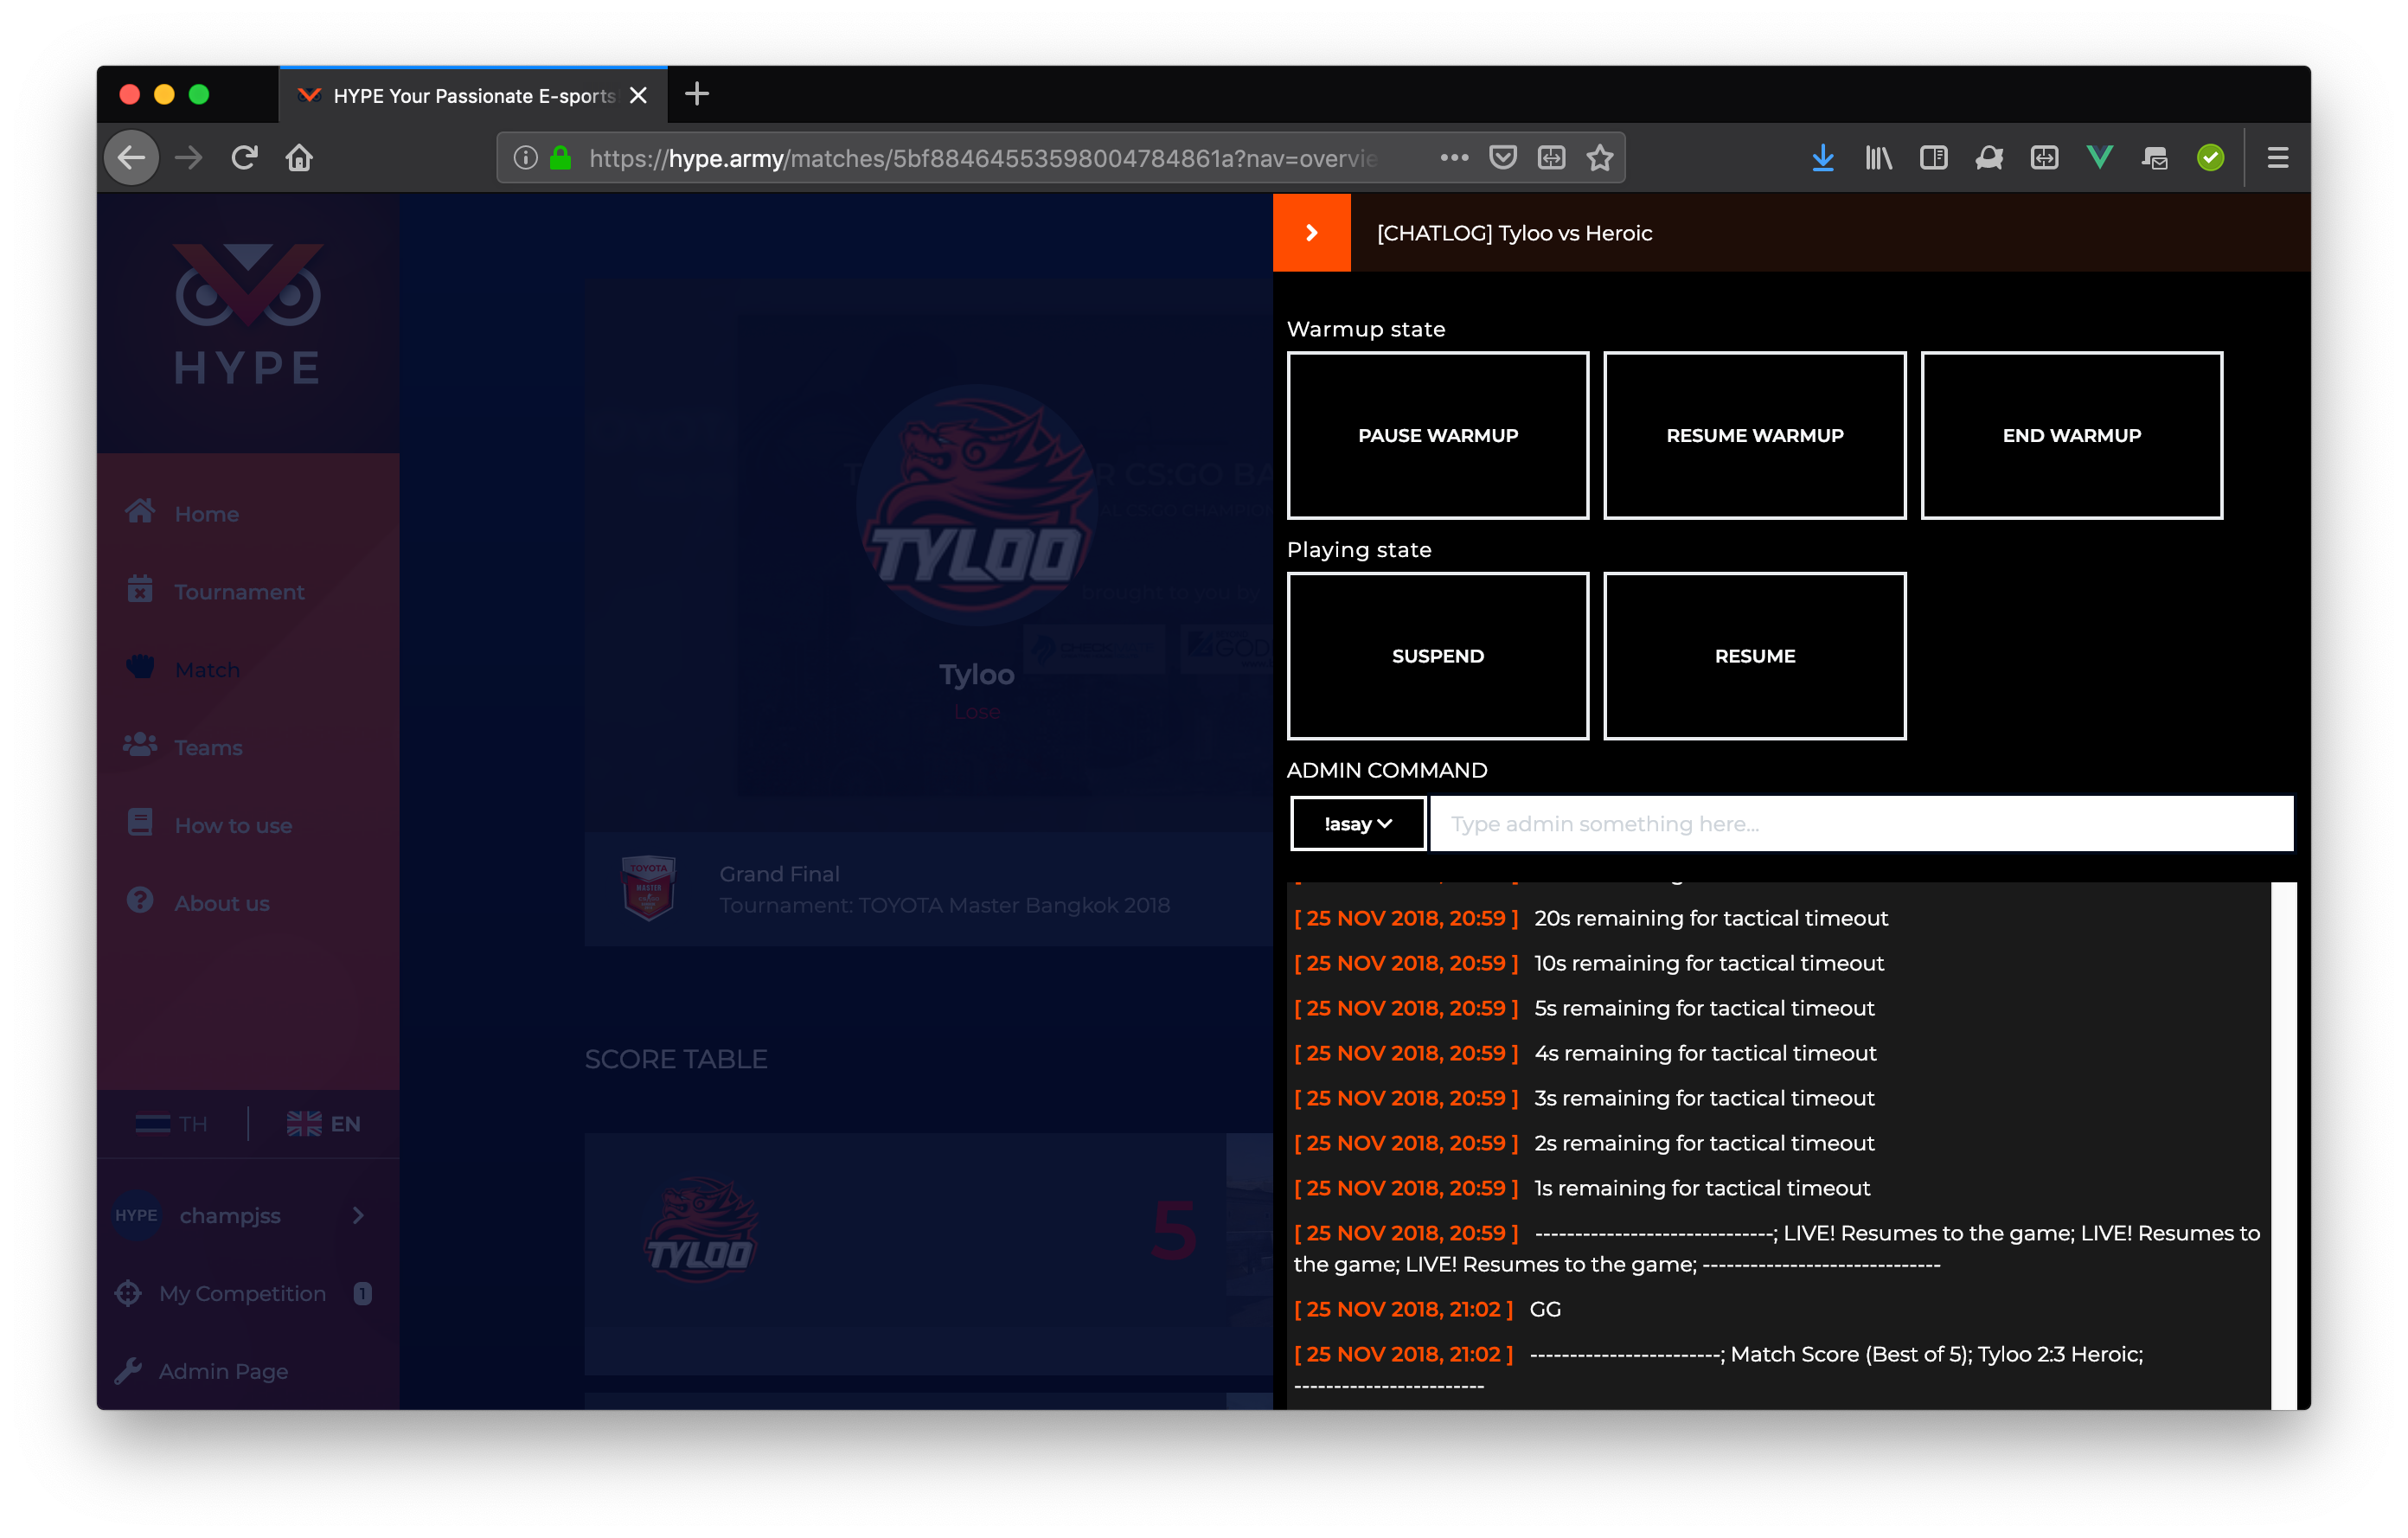Viewport: 2408px width, 1538px height.
Task: Click '1s remaining for tactical timeout' entry
Action: click(1702, 1188)
